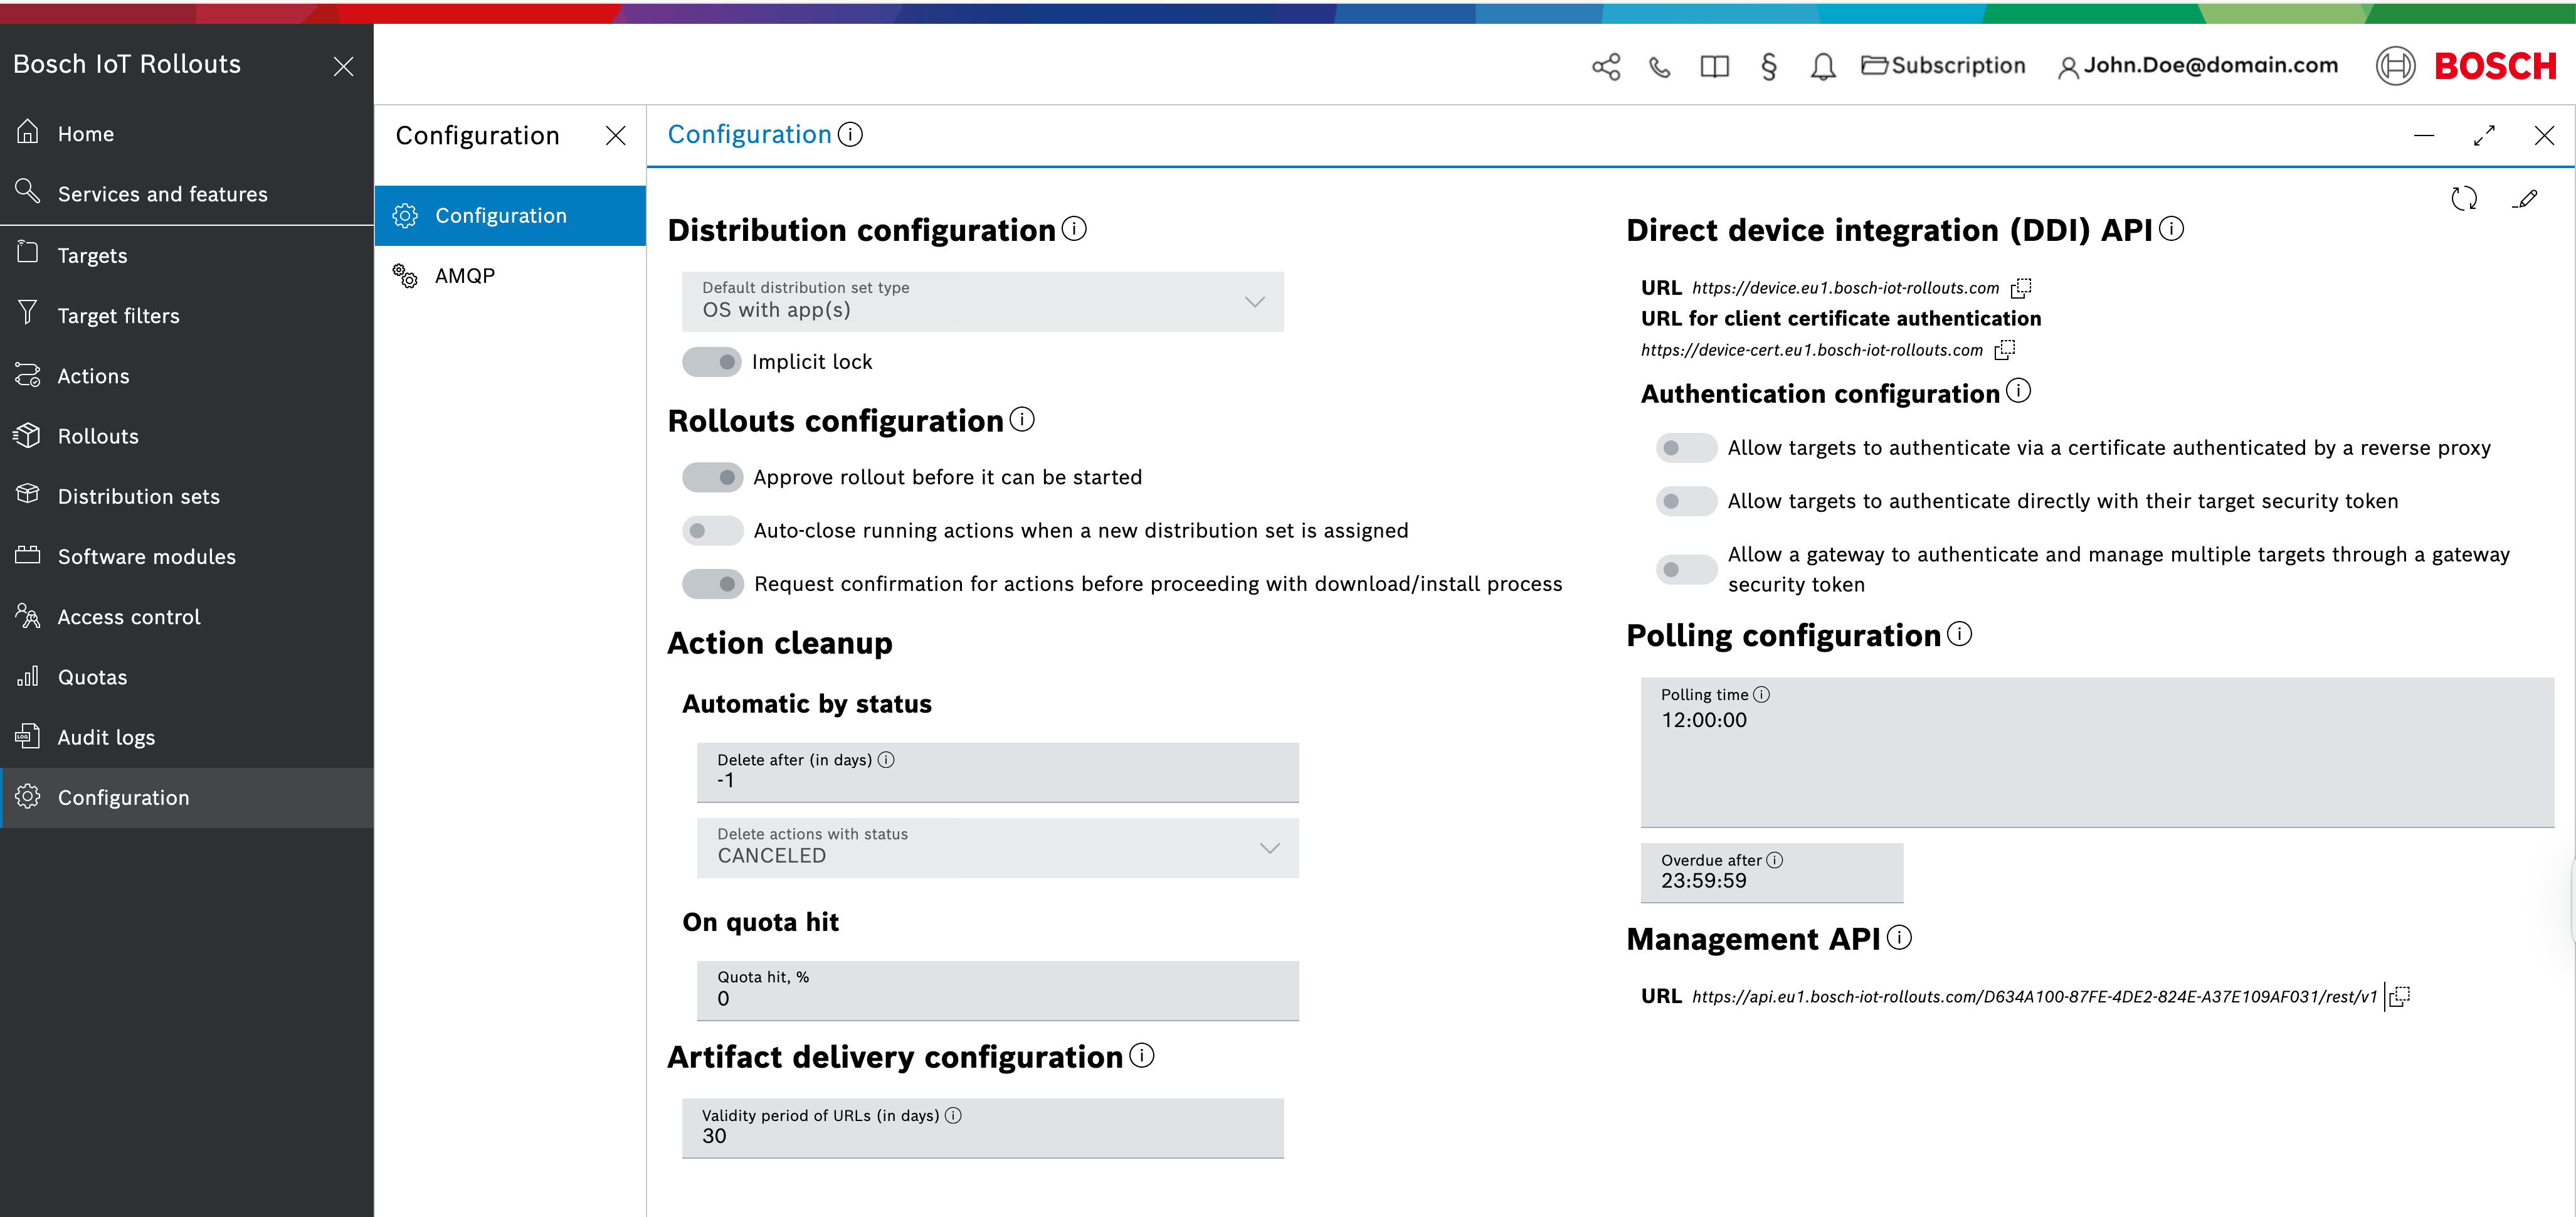Expand Delete actions with status dropdown
This screenshot has width=2576, height=1217.
(x=997, y=848)
